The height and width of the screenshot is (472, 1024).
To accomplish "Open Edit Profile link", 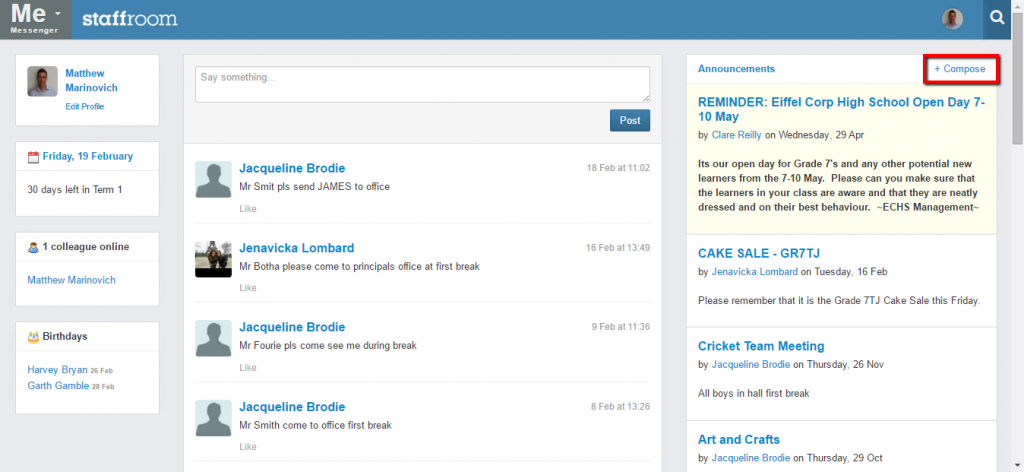I will coord(84,106).
